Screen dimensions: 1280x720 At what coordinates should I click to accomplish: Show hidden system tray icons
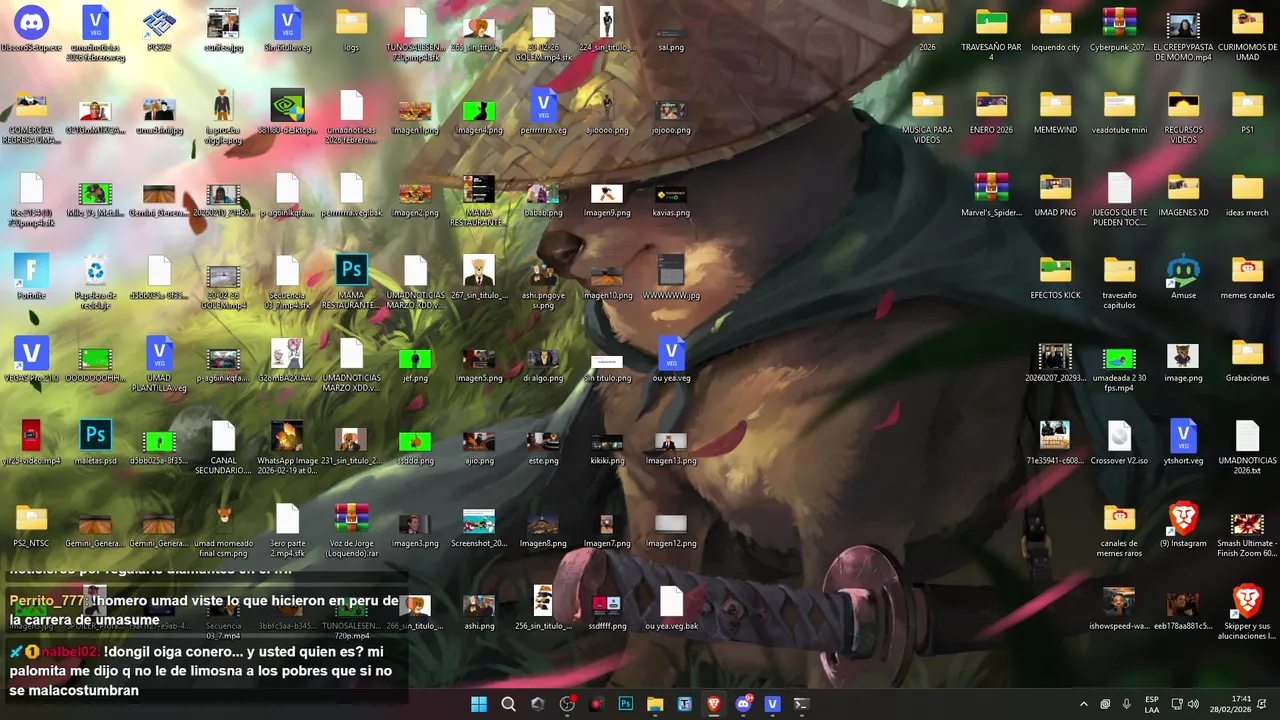[1083, 704]
